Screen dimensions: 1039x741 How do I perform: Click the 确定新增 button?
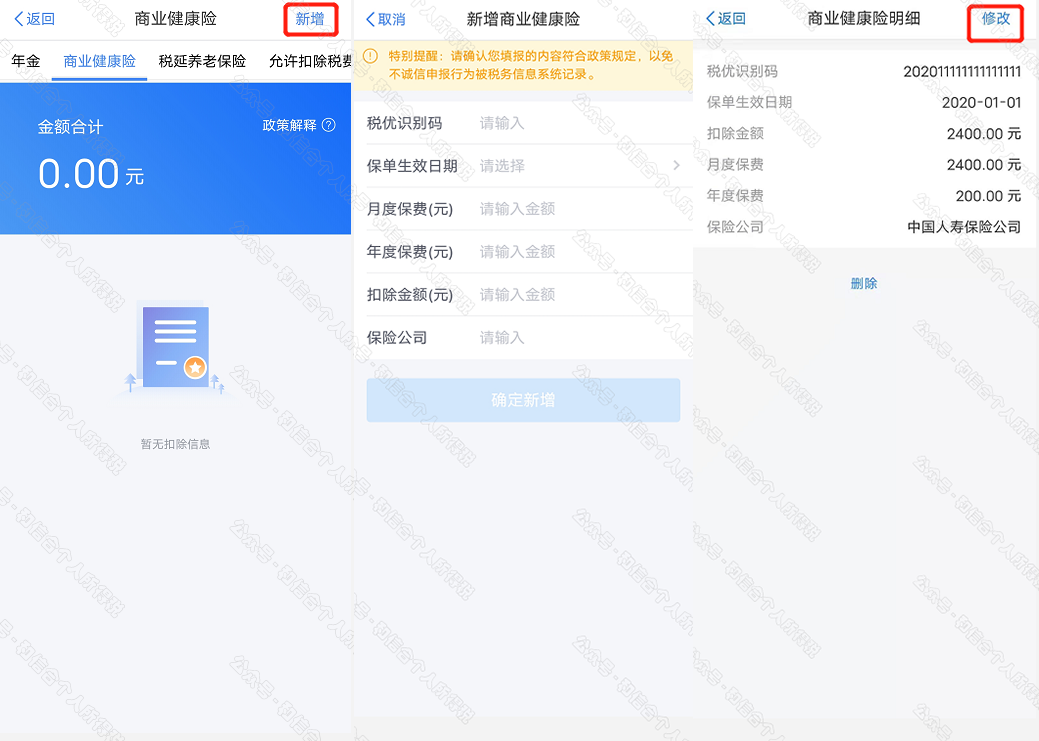coord(523,400)
